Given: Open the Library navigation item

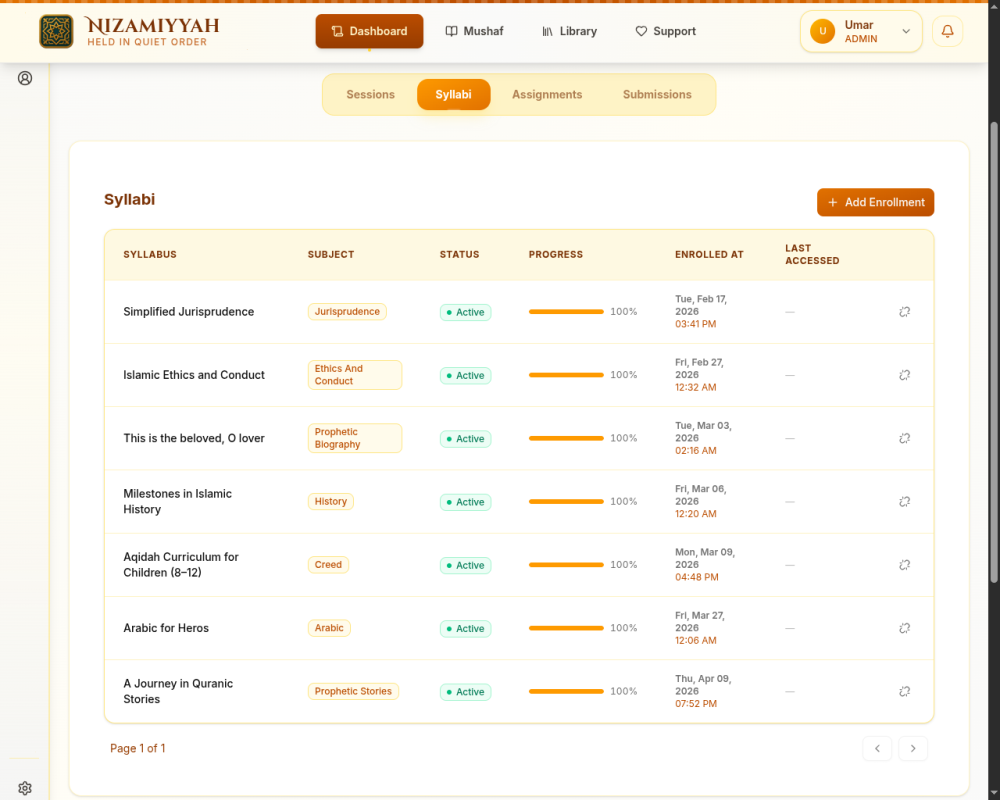Looking at the screenshot, I should point(570,31).
